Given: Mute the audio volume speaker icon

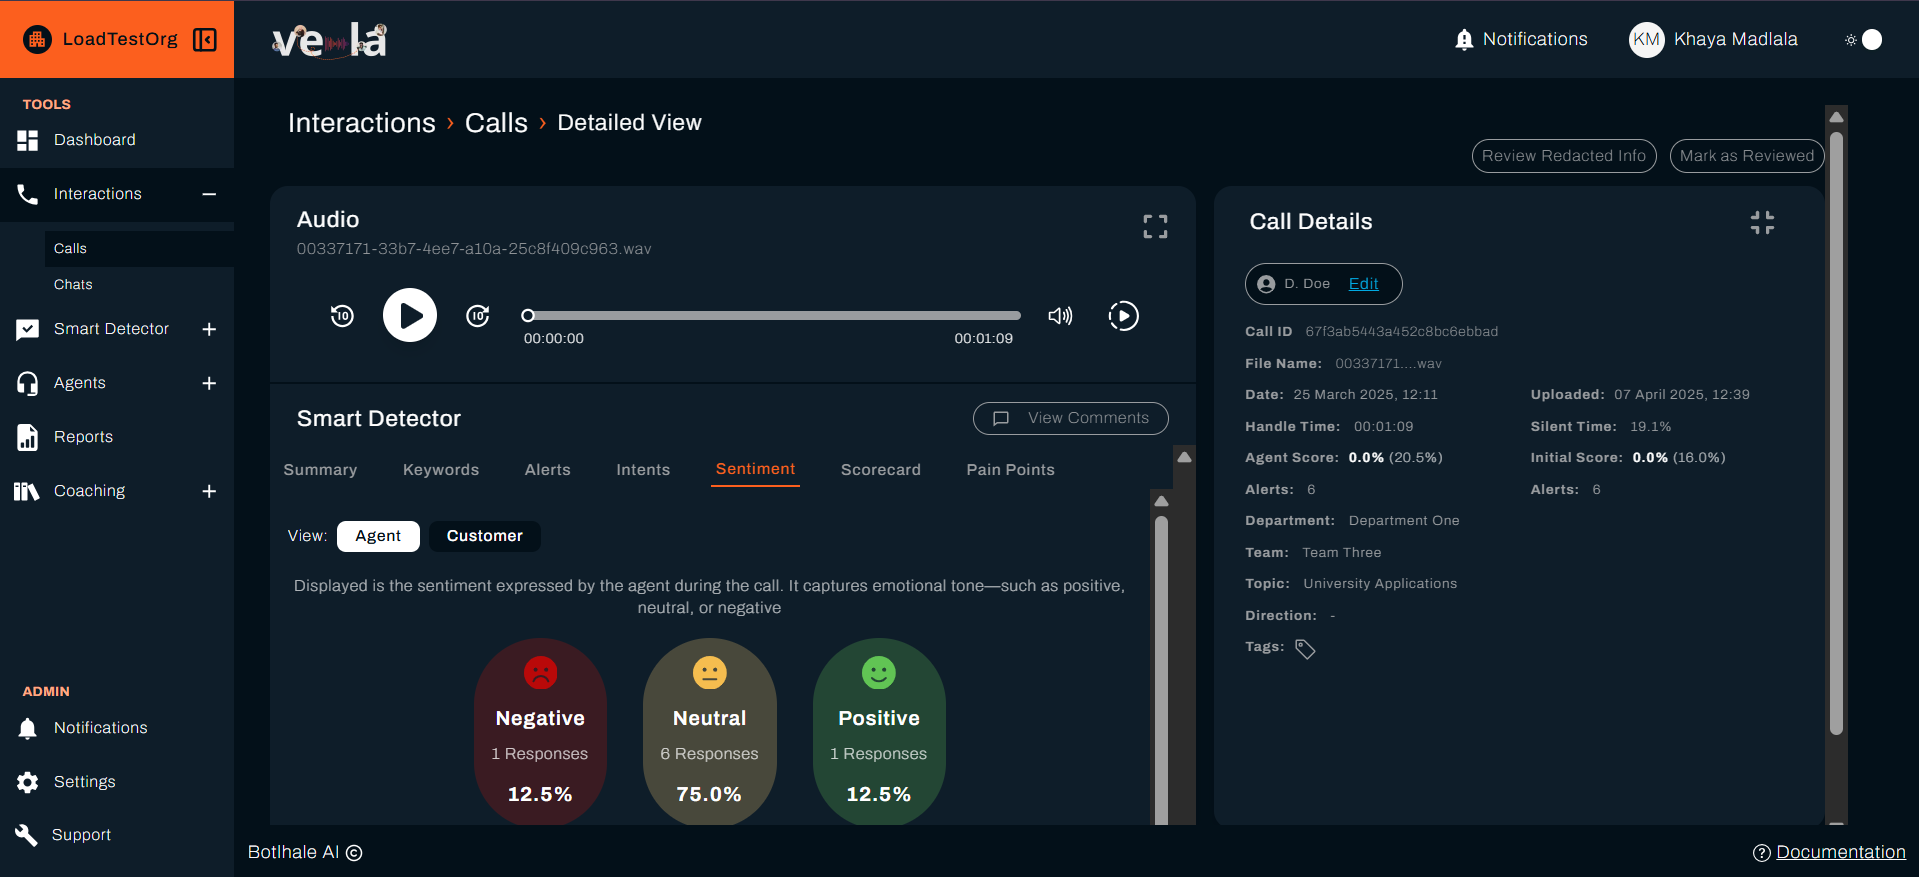Looking at the screenshot, I should 1060,316.
